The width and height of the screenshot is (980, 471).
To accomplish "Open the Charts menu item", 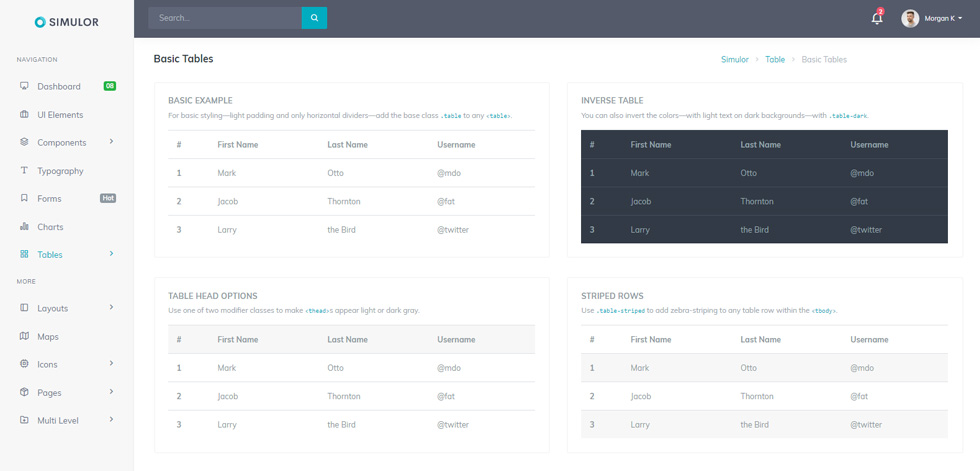I will pyautogui.click(x=50, y=227).
